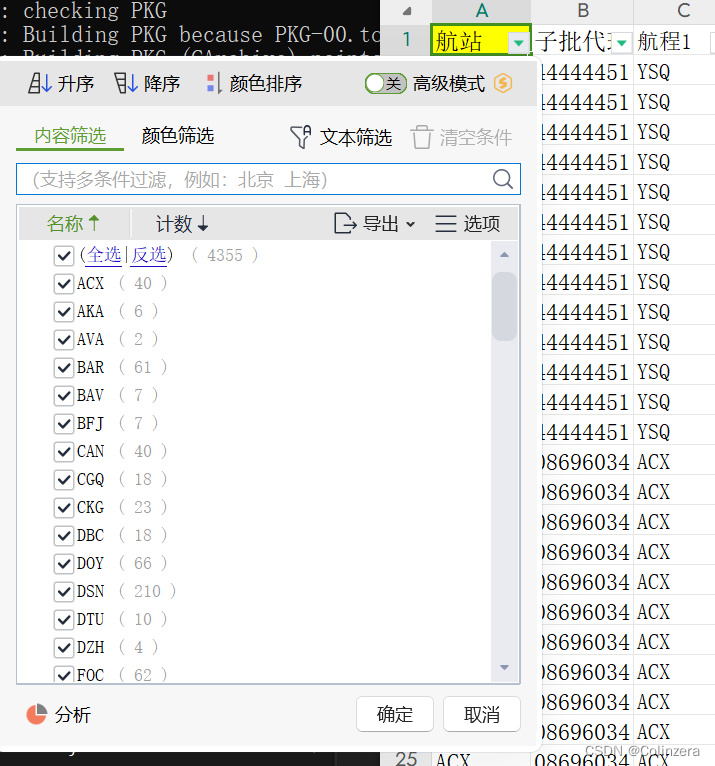
Task: Open 子批代 column filter dropdown
Action: pos(622,43)
